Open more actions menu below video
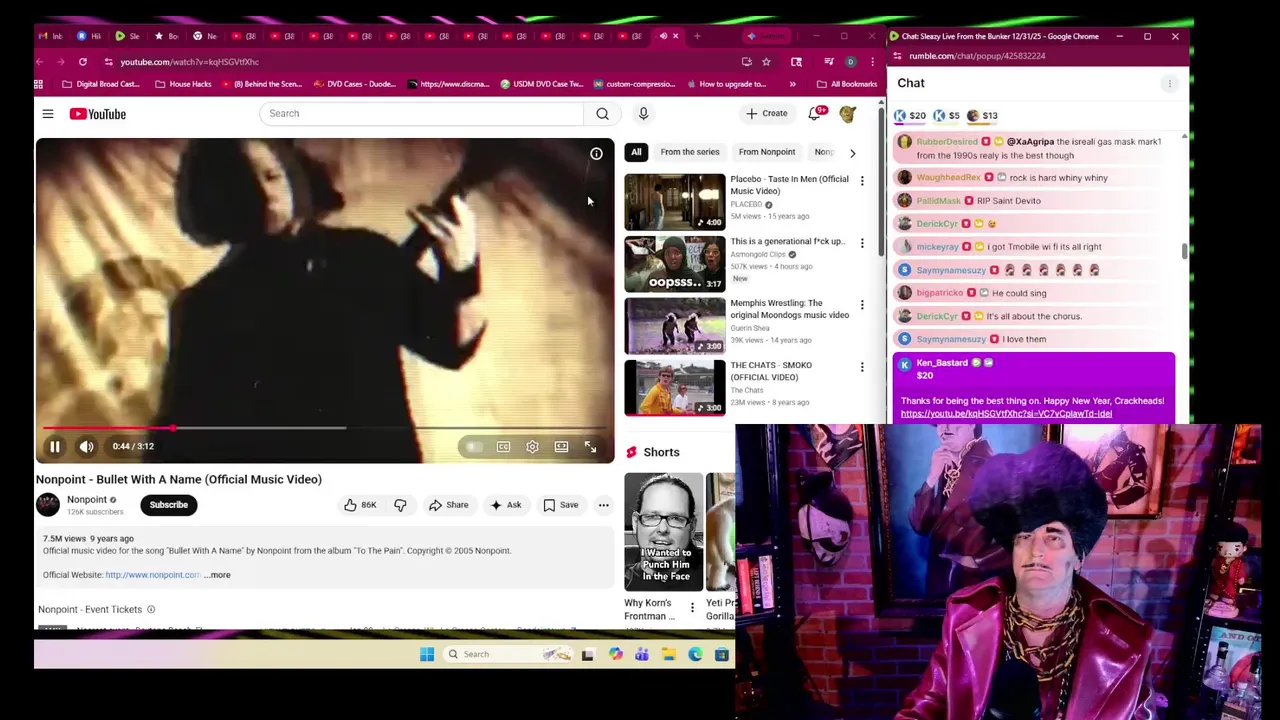The height and width of the screenshot is (720, 1280). pyautogui.click(x=603, y=505)
